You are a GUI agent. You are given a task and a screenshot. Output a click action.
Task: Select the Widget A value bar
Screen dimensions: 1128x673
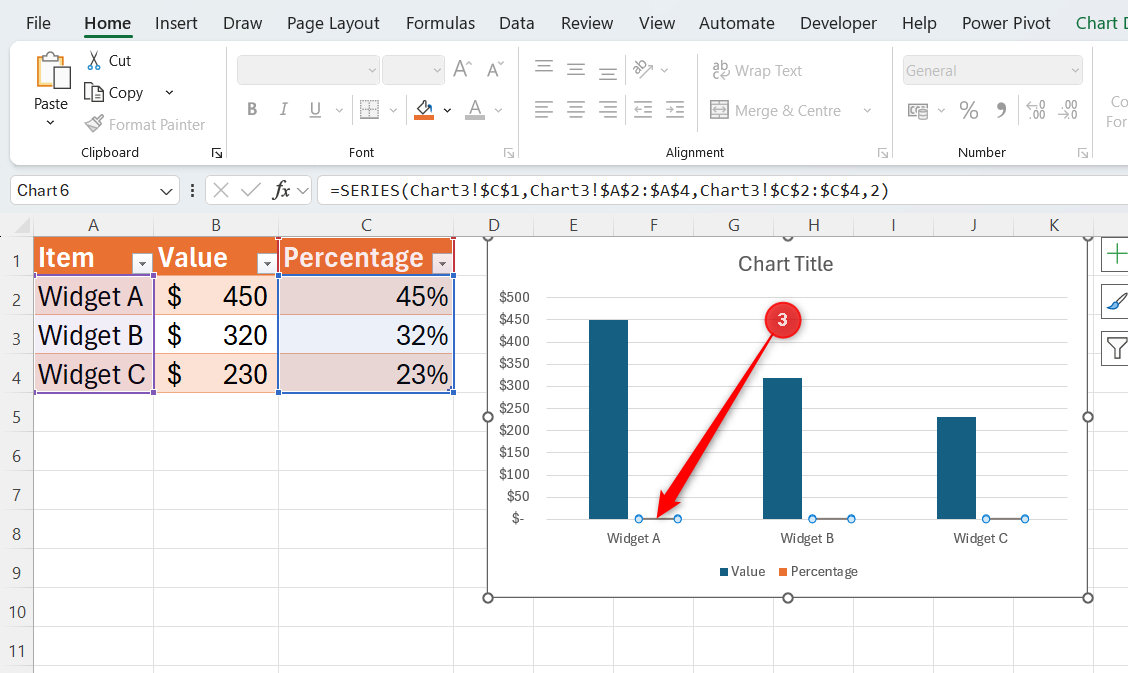click(609, 419)
